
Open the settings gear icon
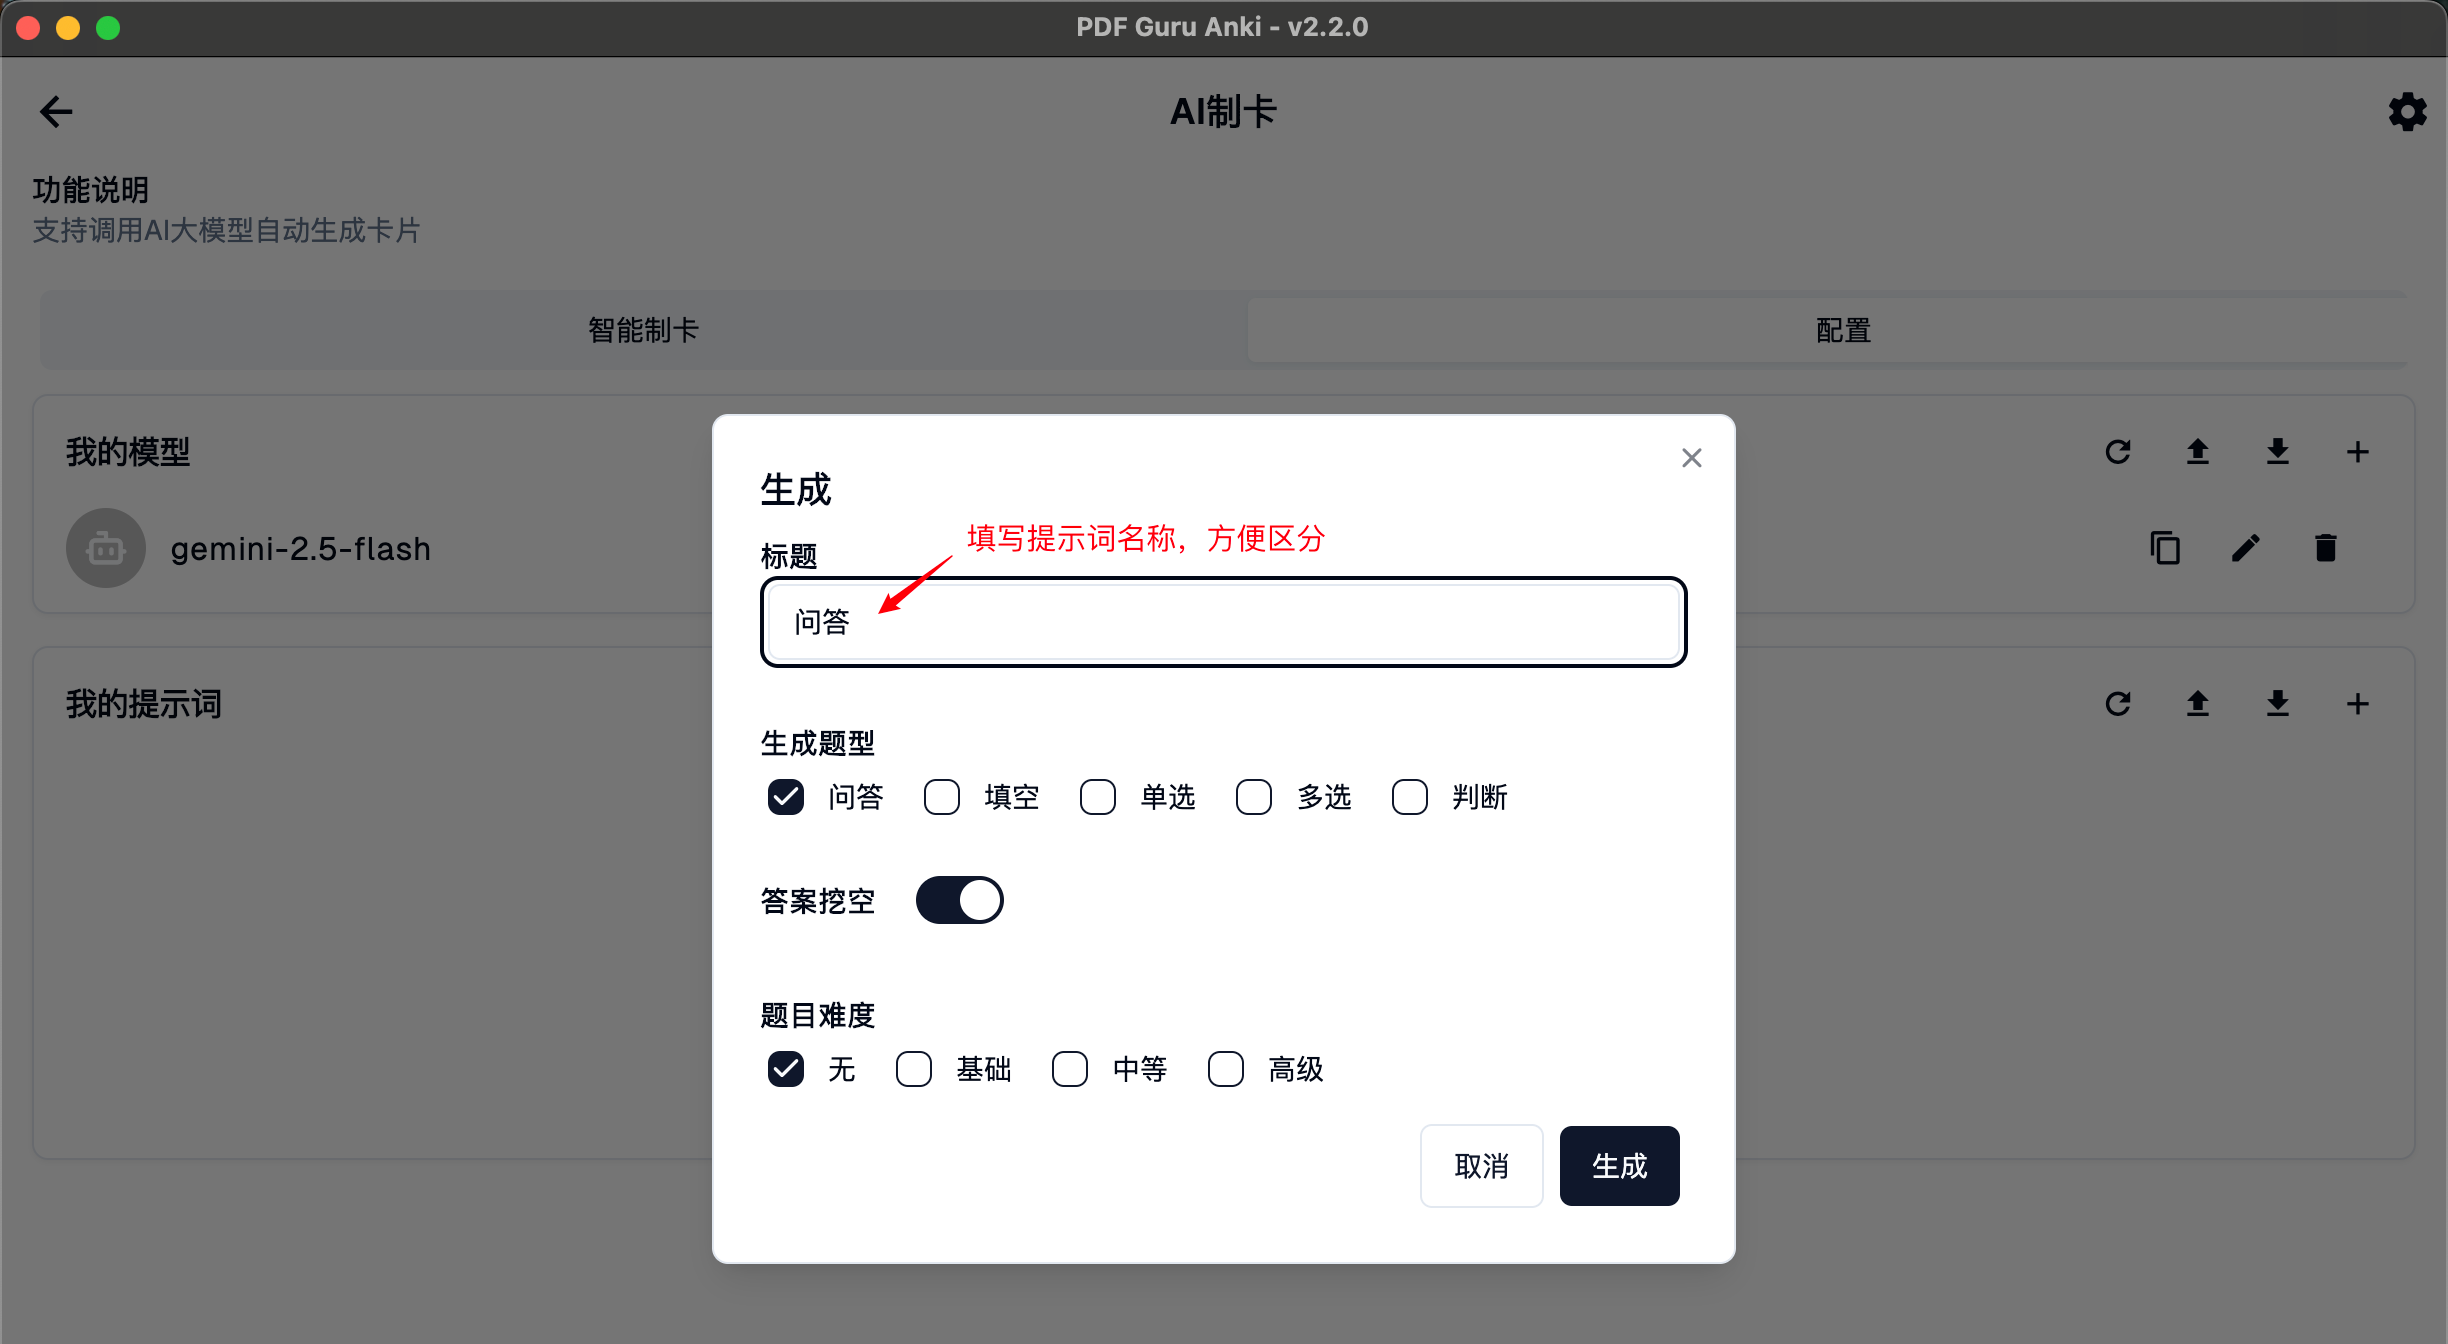(x=2407, y=111)
